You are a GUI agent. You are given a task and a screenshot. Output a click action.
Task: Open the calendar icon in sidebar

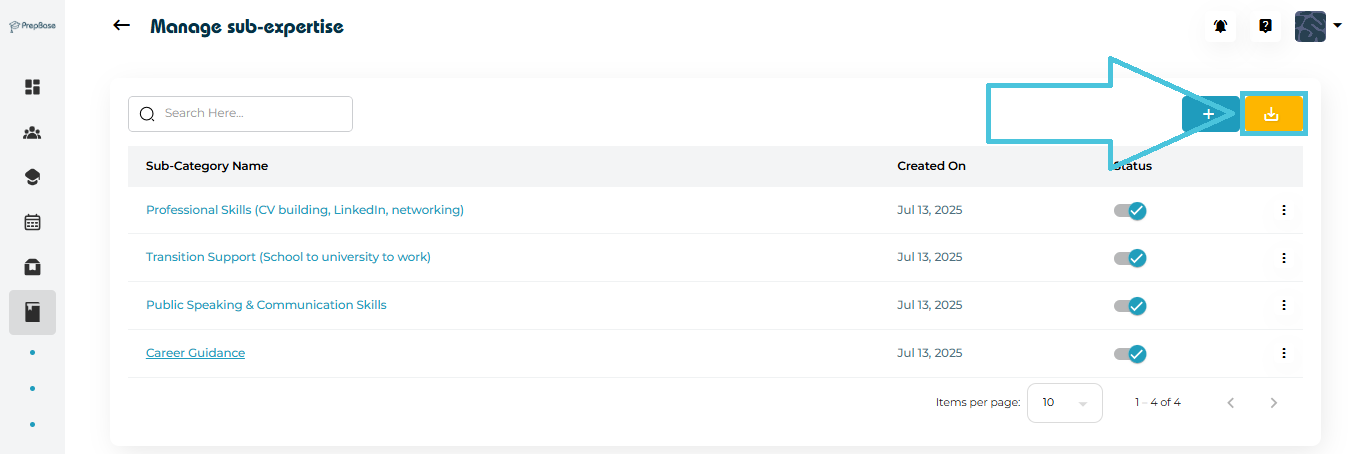[32, 222]
